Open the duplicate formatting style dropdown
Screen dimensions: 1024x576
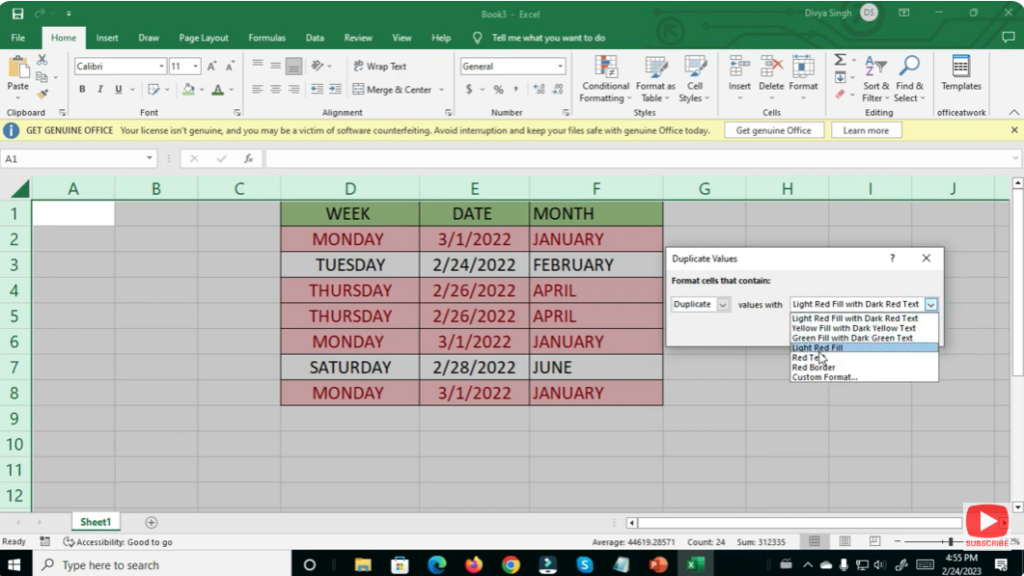click(932, 303)
